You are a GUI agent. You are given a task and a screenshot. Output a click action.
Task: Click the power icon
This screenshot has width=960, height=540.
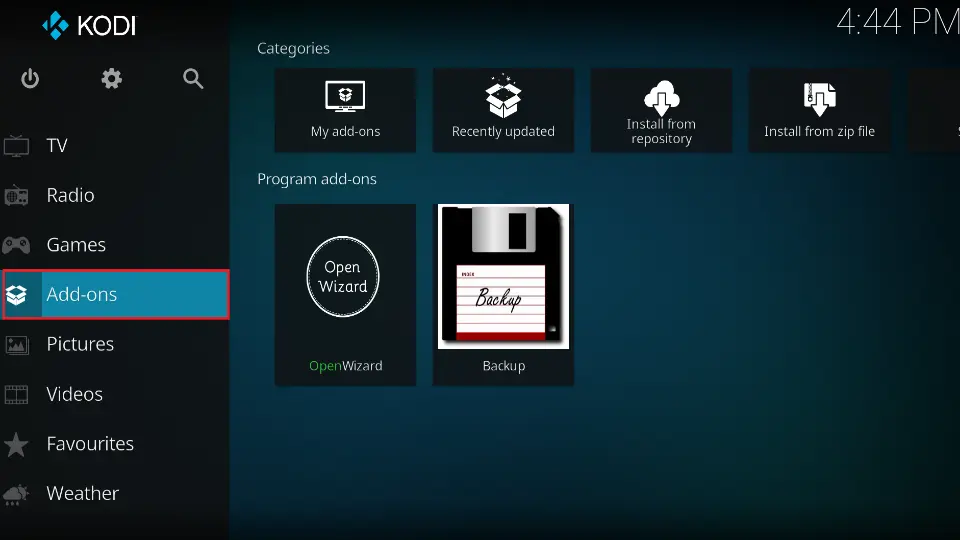point(30,78)
